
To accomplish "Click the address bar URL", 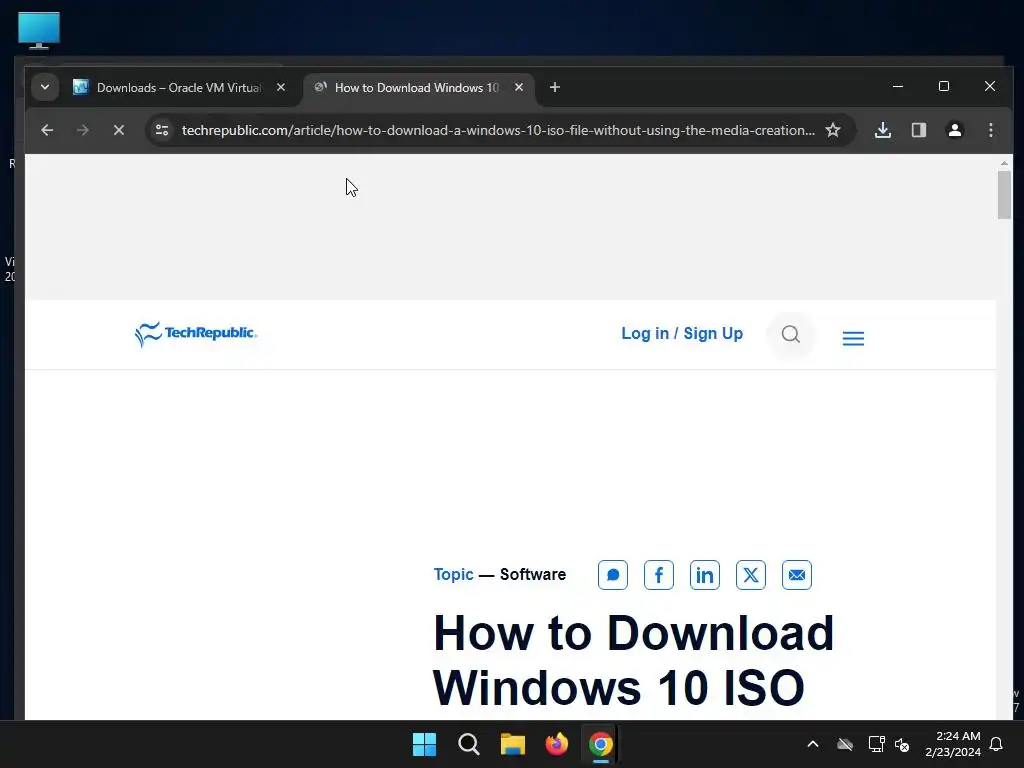I will click(x=498, y=130).
